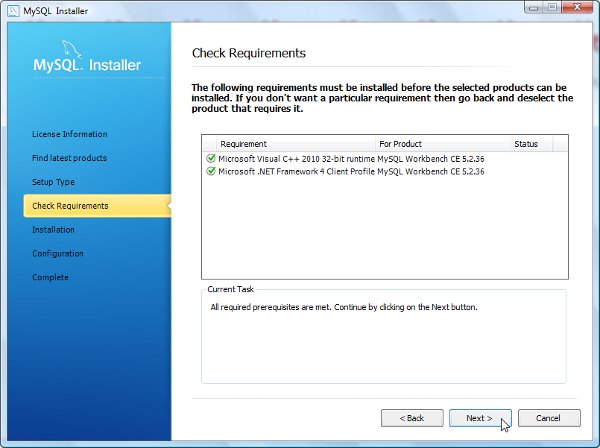
Task: Click green check icon for Visual C++ runtime
Action: (x=211, y=158)
